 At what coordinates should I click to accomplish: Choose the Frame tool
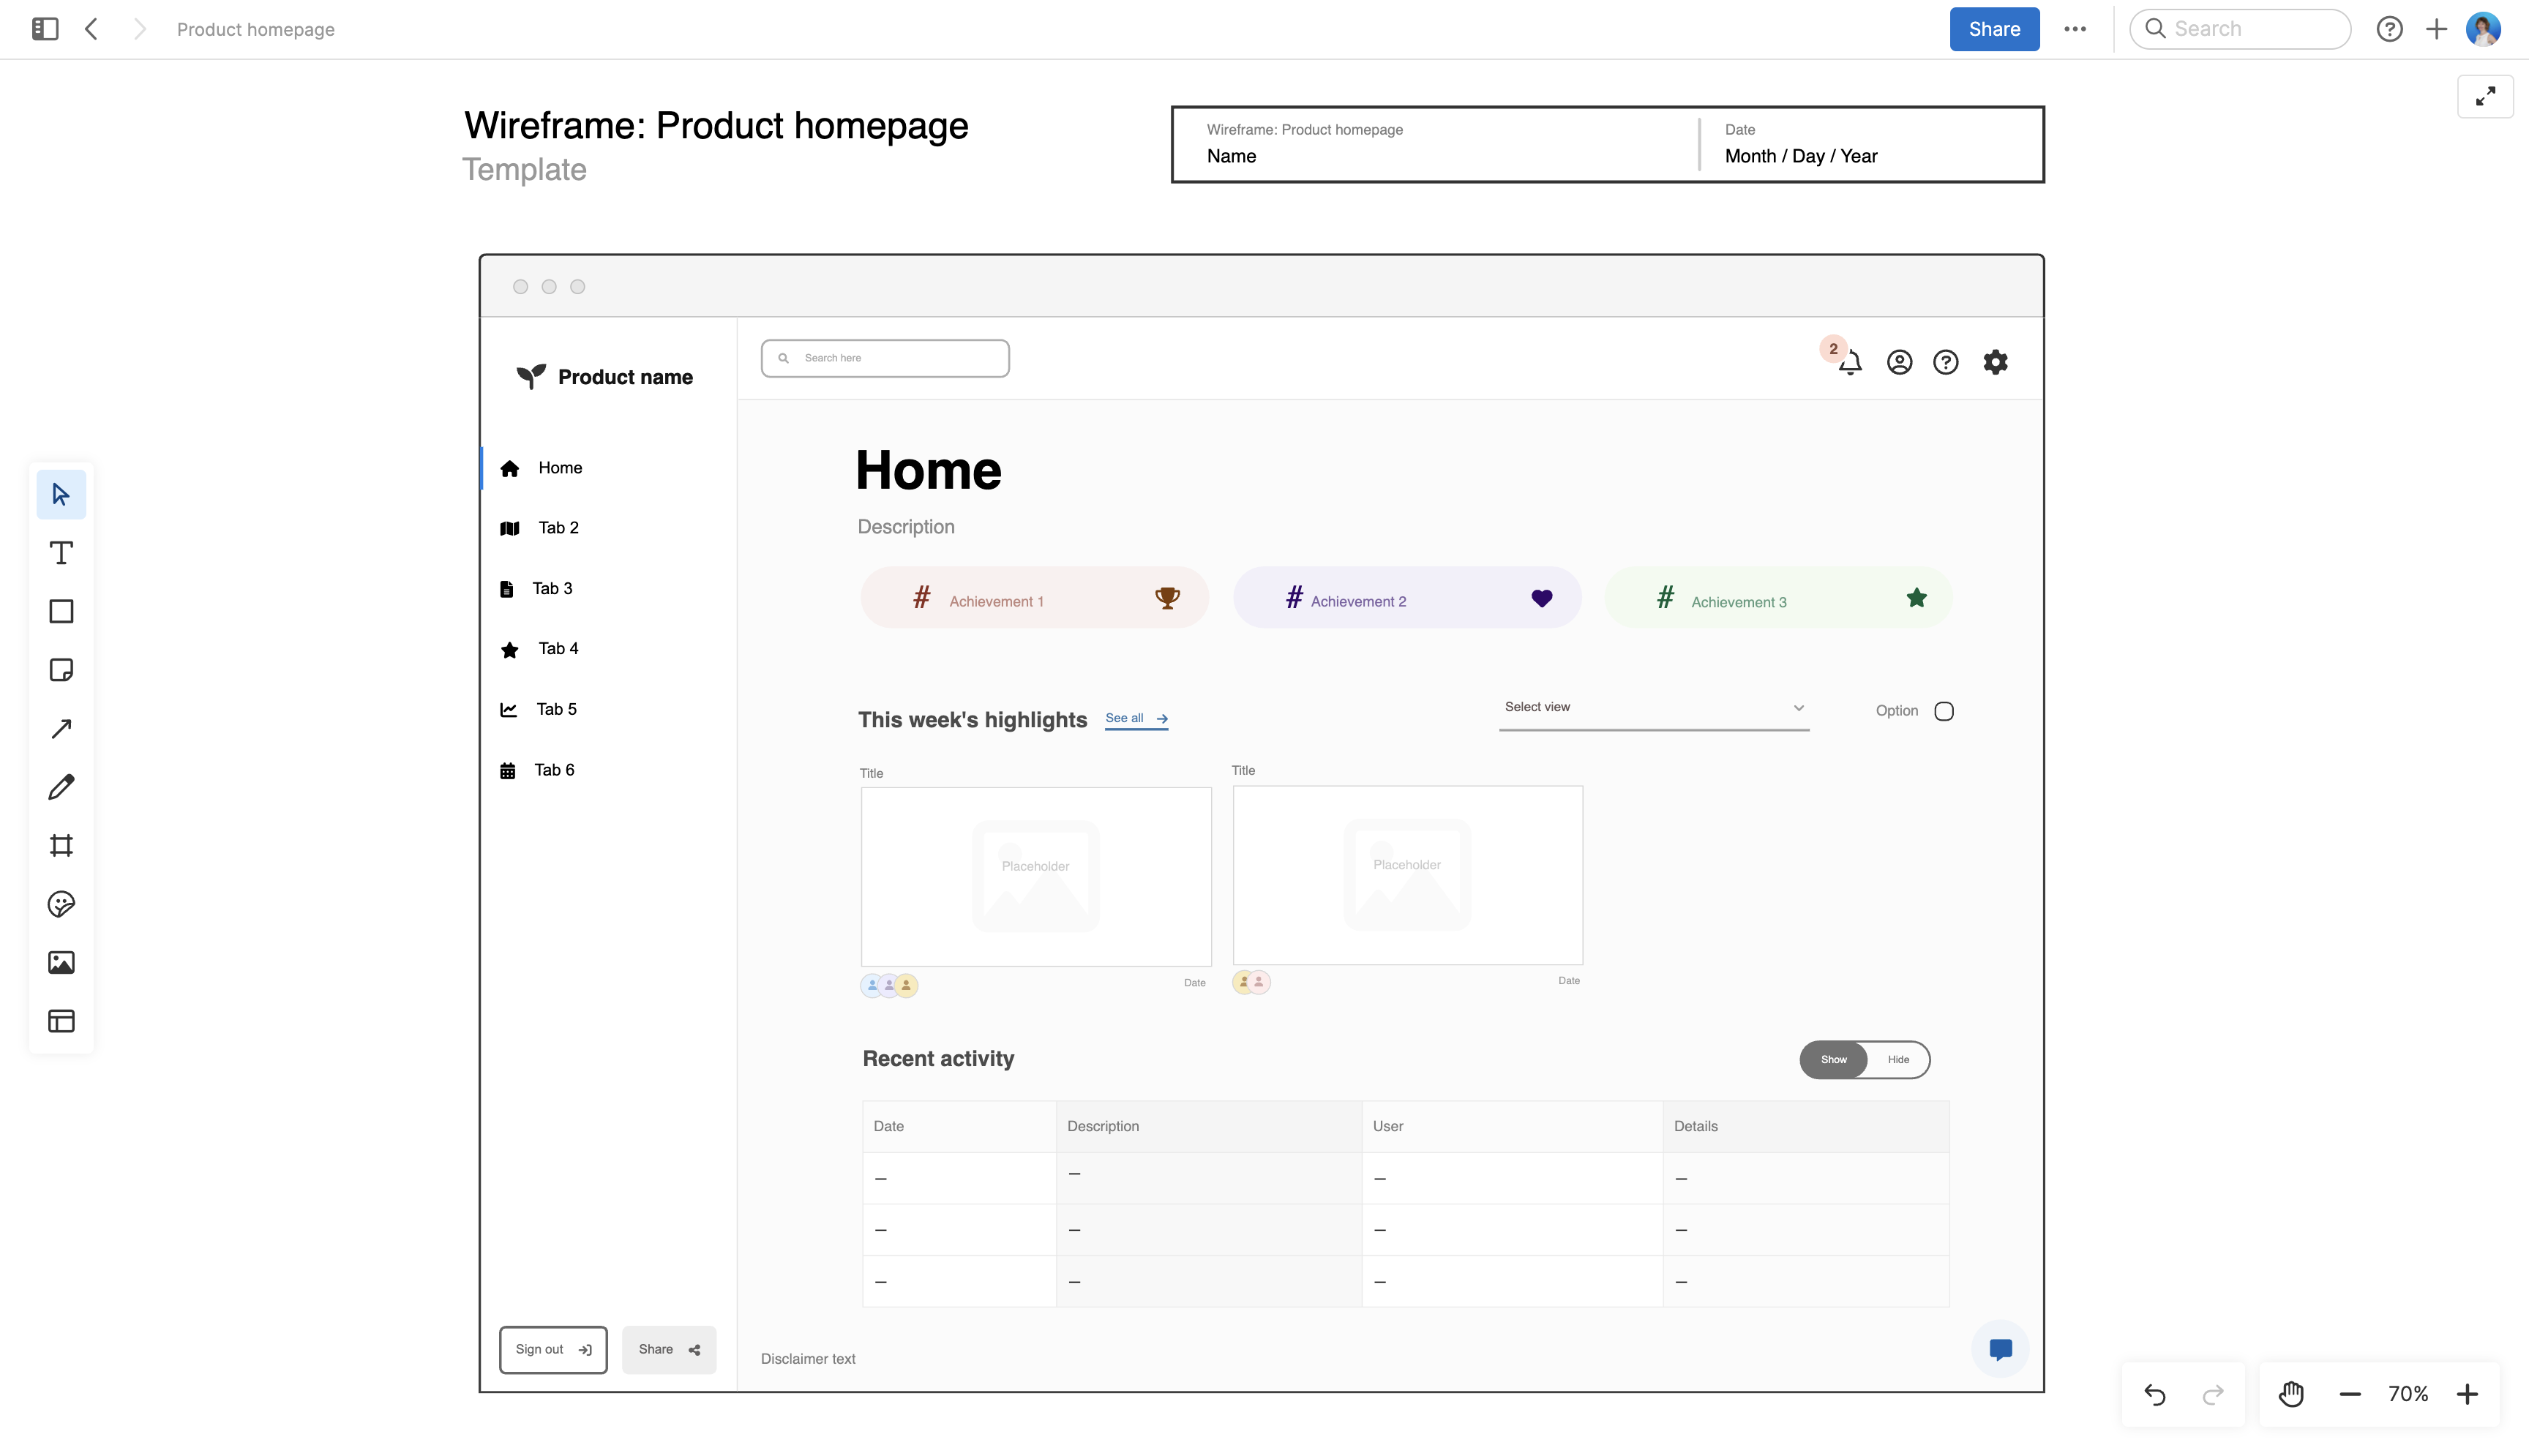pos(61,845)
